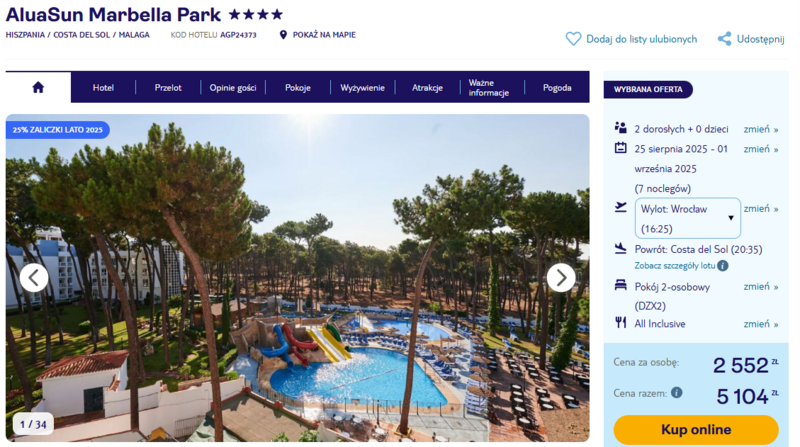The height and width of the screenshot is (447, 800).
Task: Open the home tab icon
Action: pos(38,87)
